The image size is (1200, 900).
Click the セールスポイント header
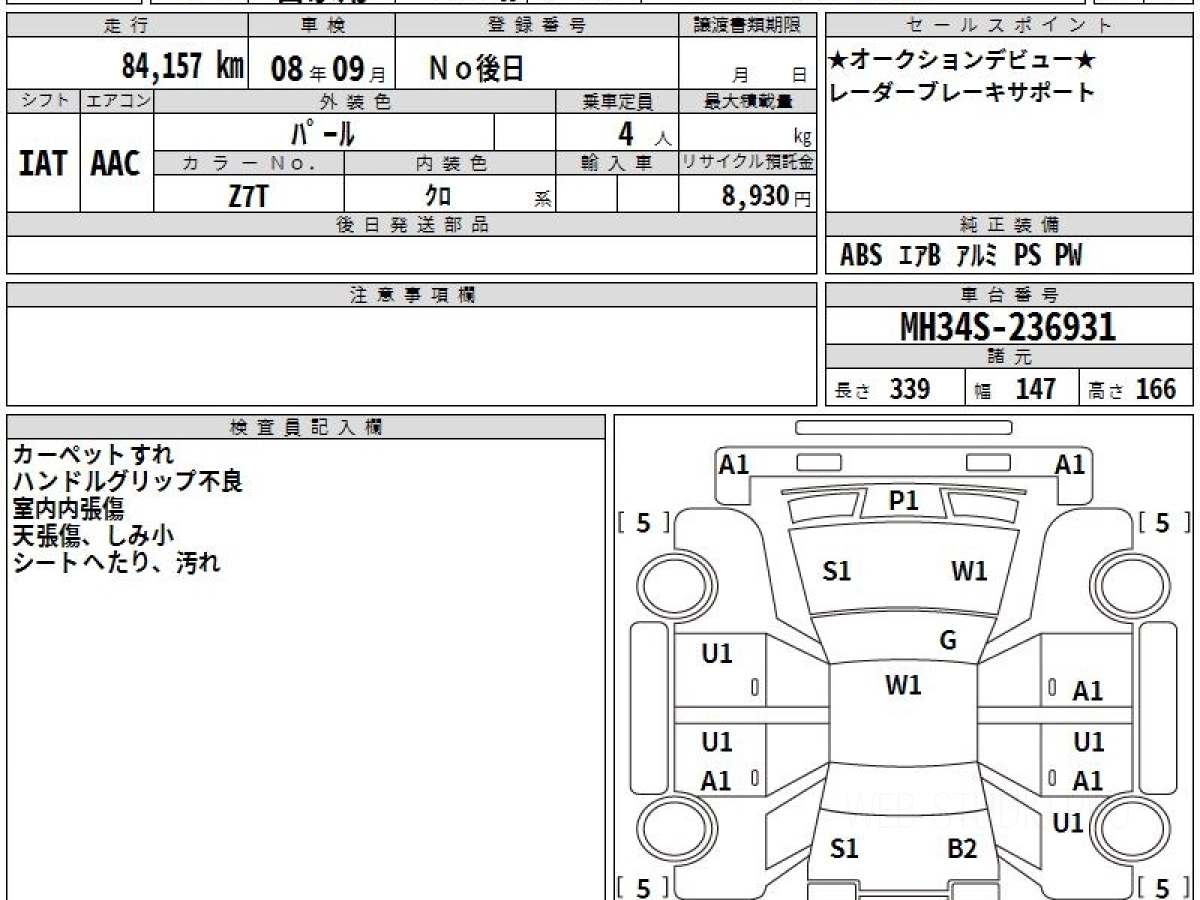click(x=1009, y=26)
